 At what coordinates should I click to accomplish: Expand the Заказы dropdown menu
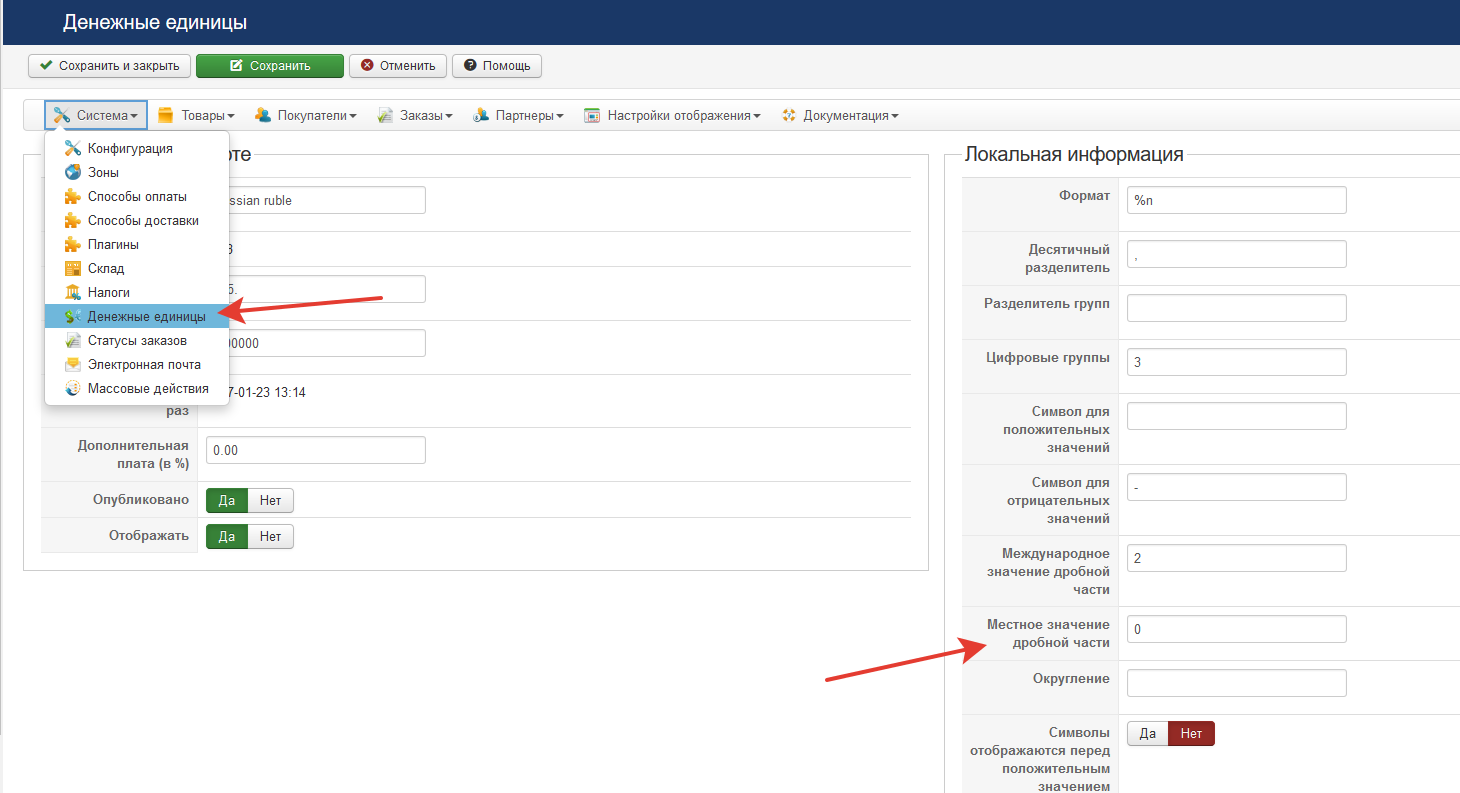(415, 115)
